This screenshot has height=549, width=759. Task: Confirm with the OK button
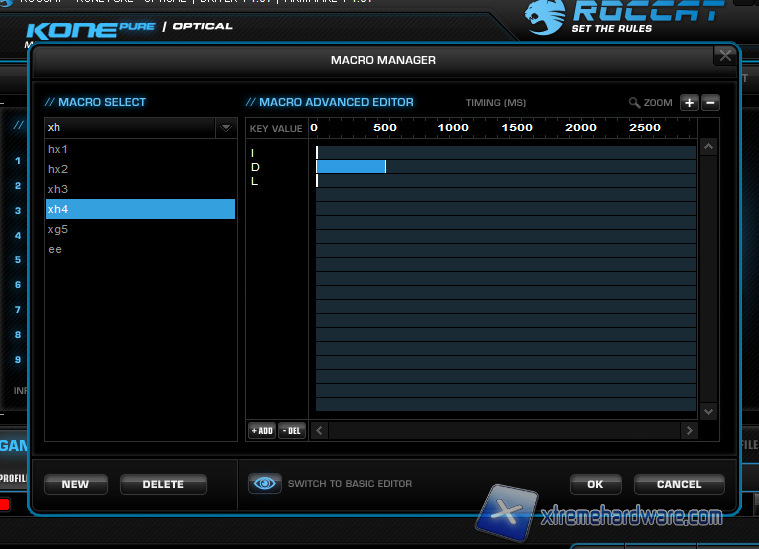595,484
